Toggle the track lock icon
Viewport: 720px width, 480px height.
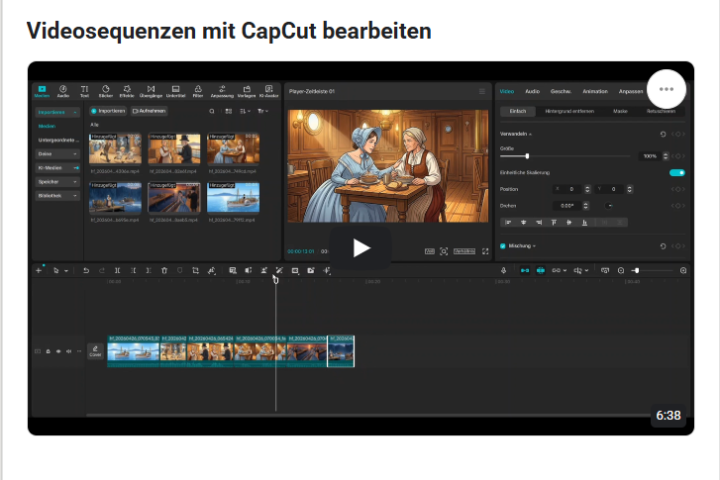coord(48,351)
